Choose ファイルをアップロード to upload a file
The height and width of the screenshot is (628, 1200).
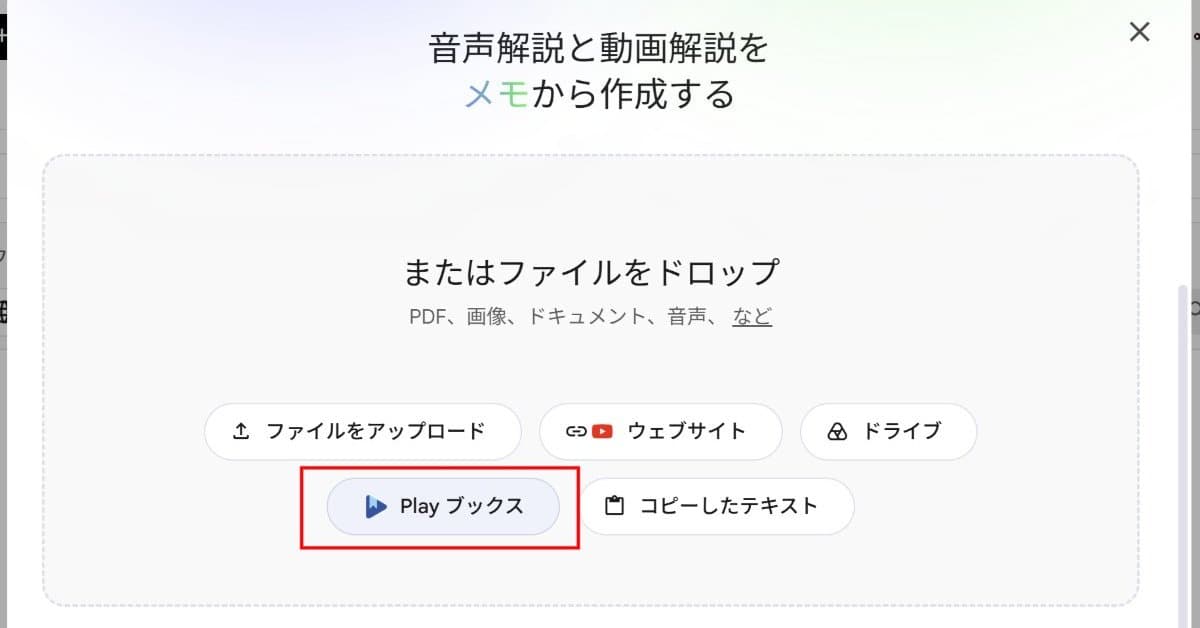coord(363,431)
